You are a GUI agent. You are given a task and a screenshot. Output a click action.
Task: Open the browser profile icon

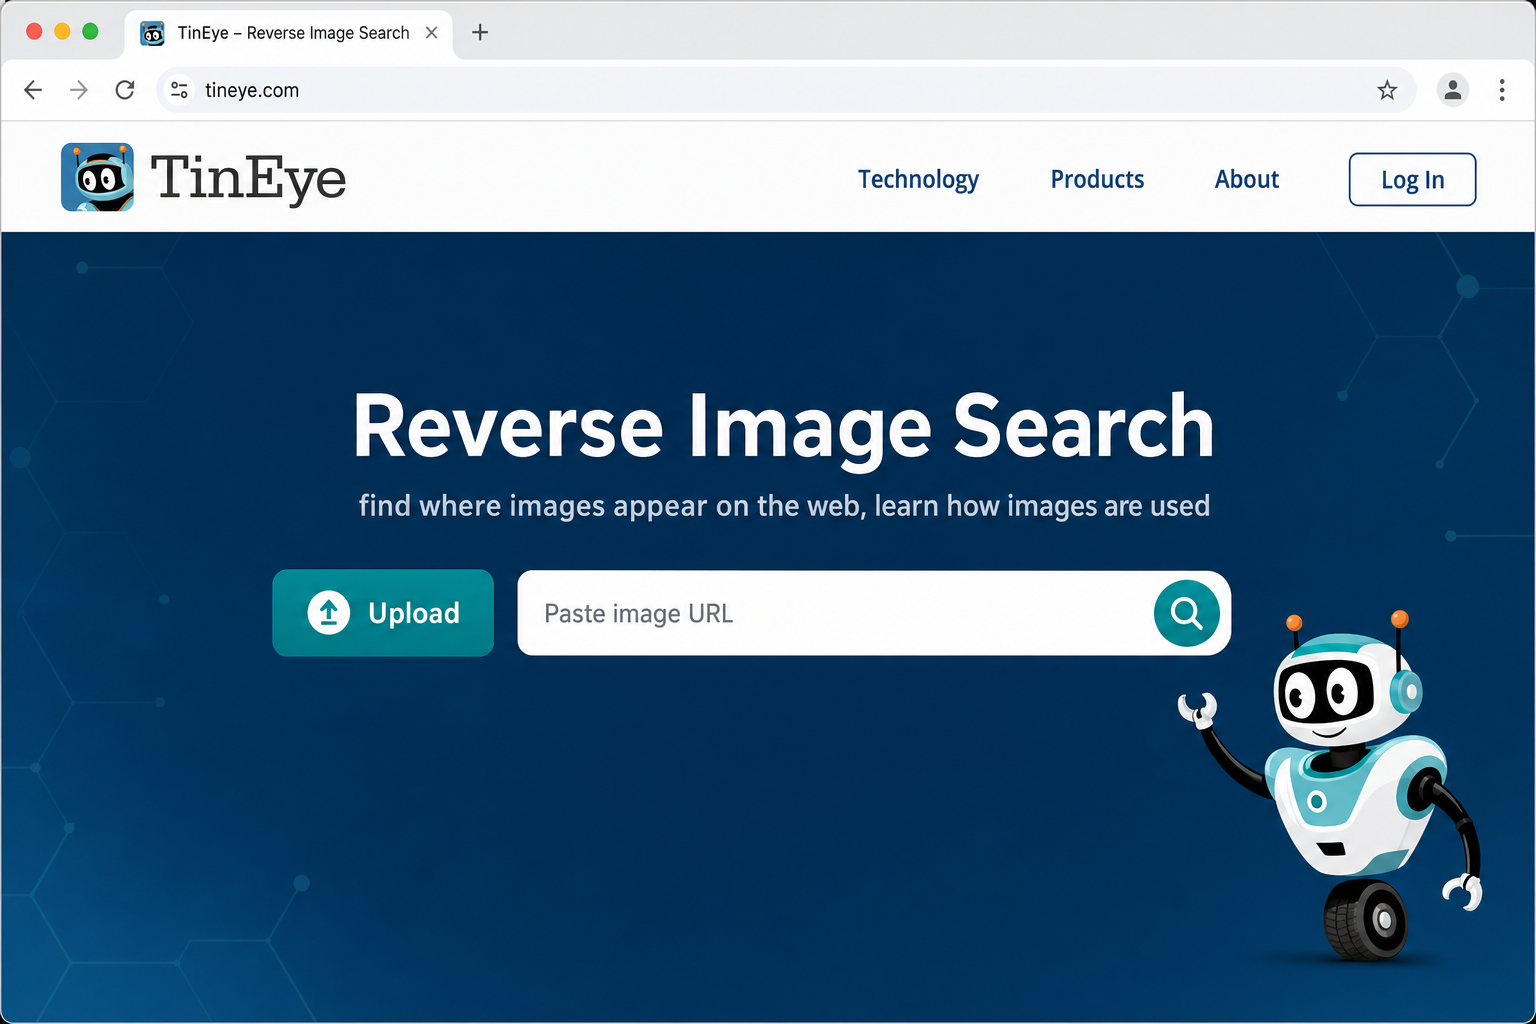tap(1452, 89)
